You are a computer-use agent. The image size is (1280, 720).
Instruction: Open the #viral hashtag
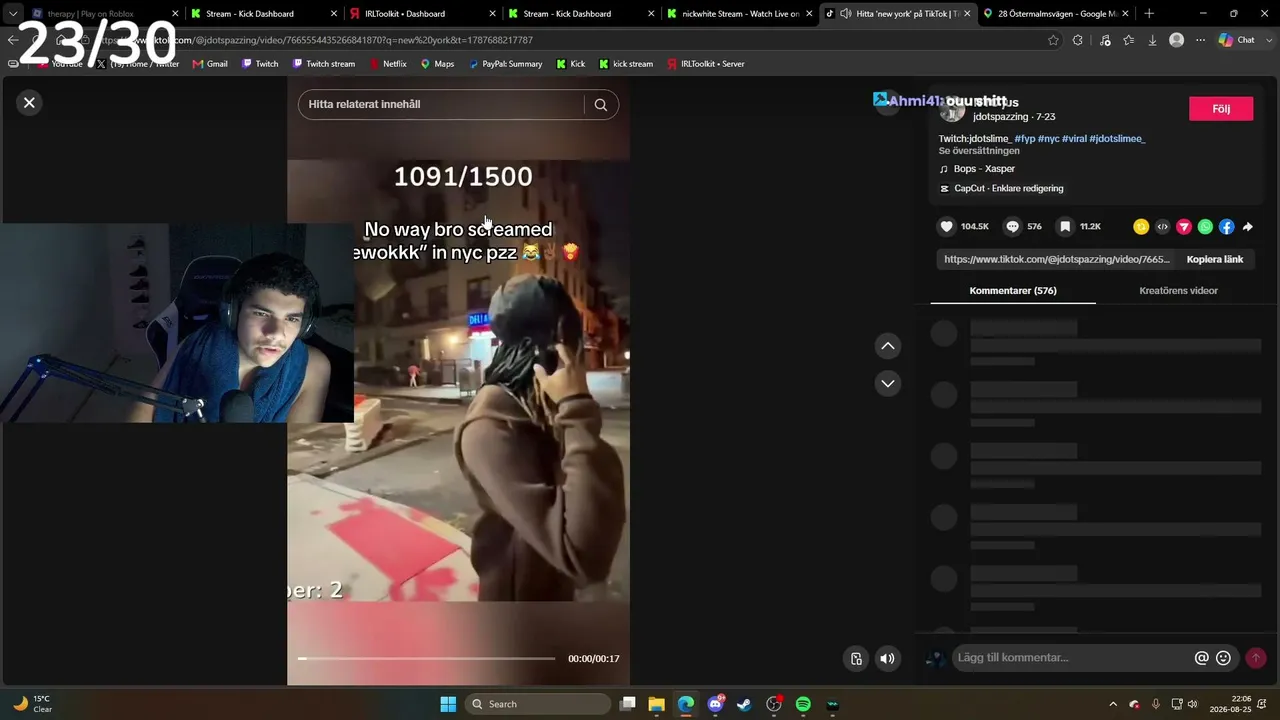click(x=1074, y=139)
